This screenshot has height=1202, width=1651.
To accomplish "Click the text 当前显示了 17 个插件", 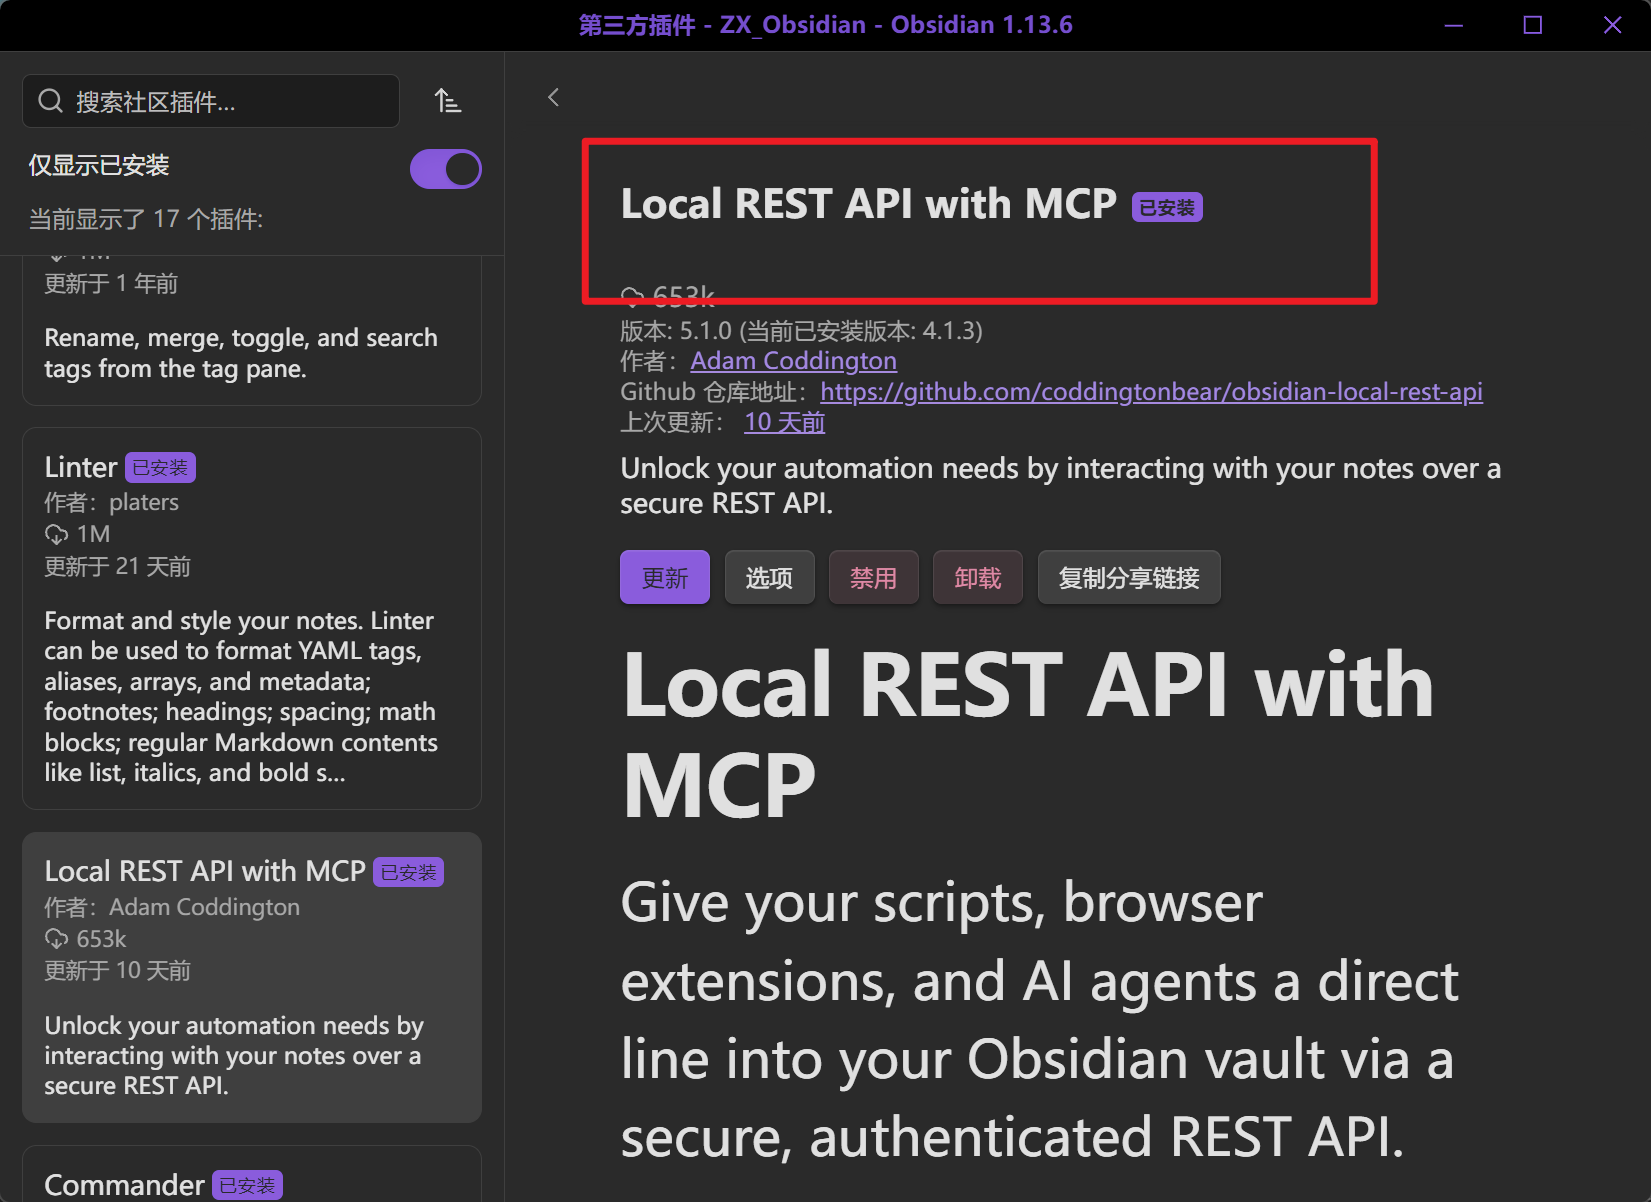I will pos(146,219).
